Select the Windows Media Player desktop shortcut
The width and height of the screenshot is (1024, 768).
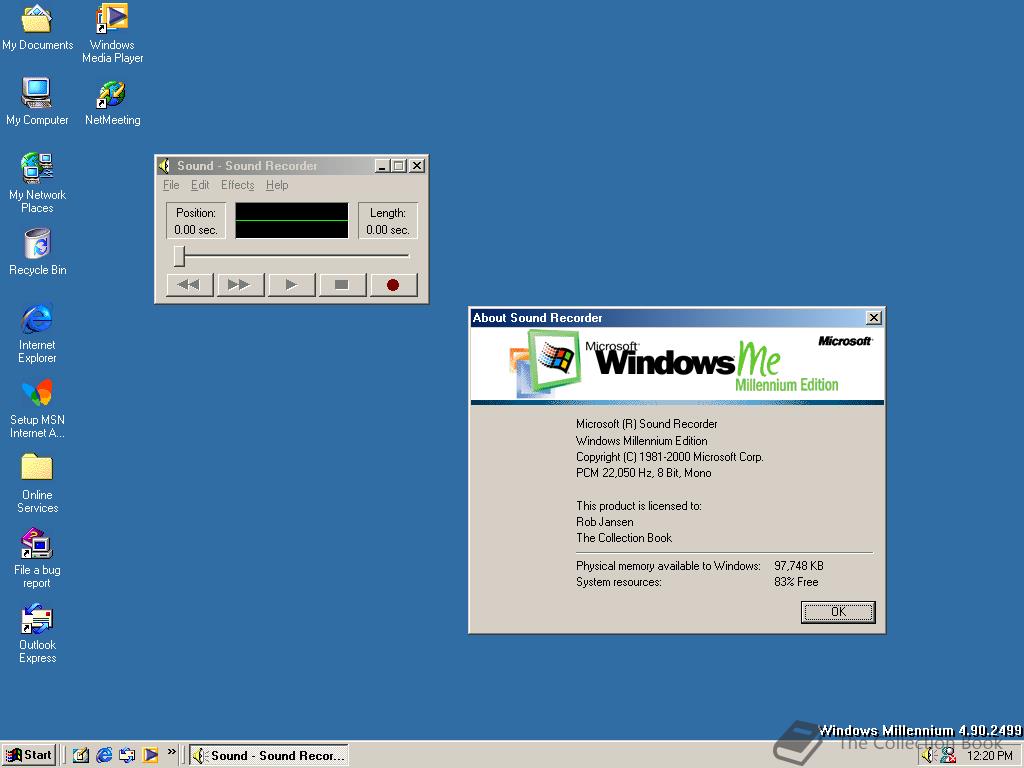coord(112,34)
